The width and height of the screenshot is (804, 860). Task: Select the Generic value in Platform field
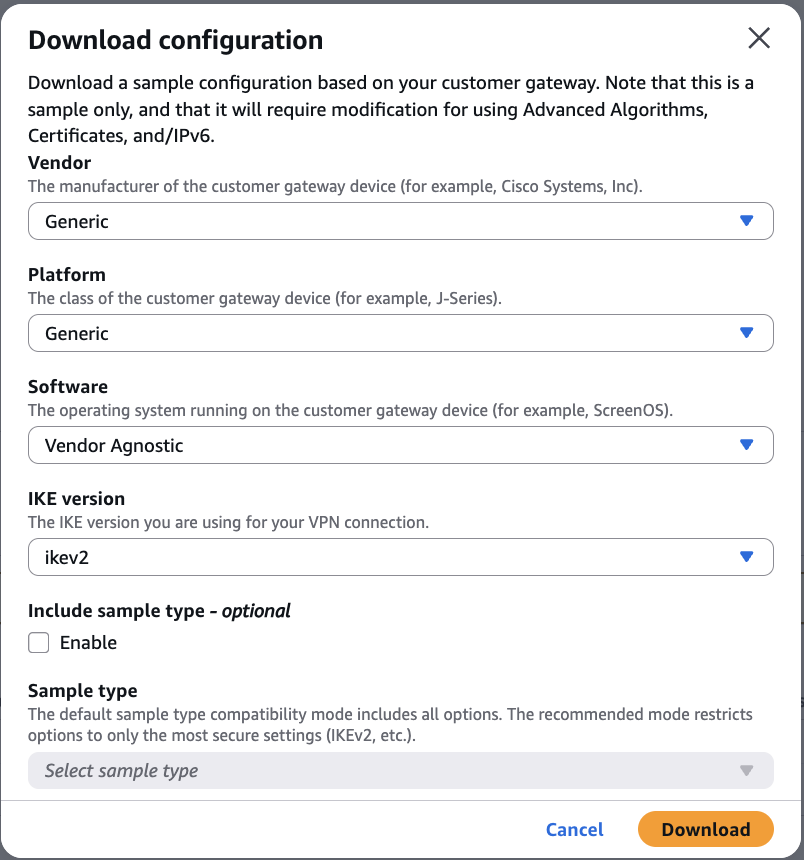pyautogui.click(x=400, y=333)
